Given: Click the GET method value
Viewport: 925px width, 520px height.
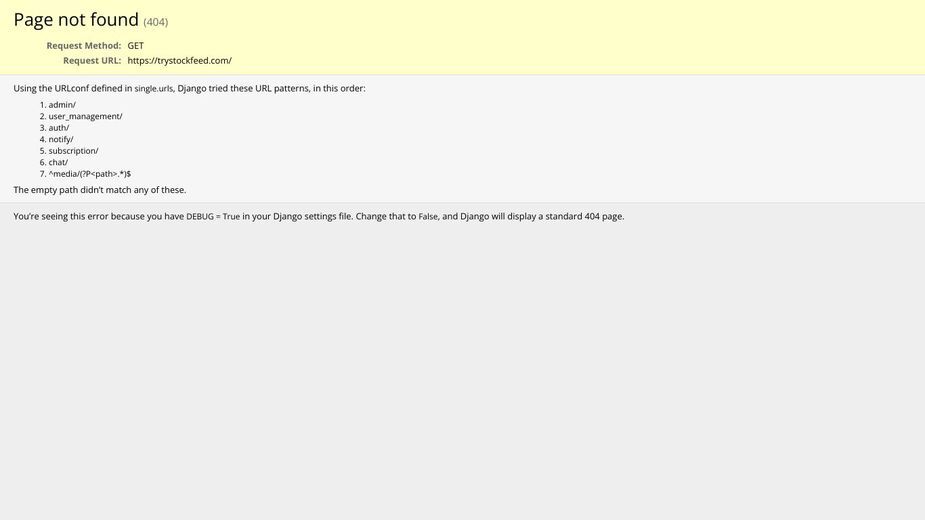Looking at the screenshot, I should [136, 45].
